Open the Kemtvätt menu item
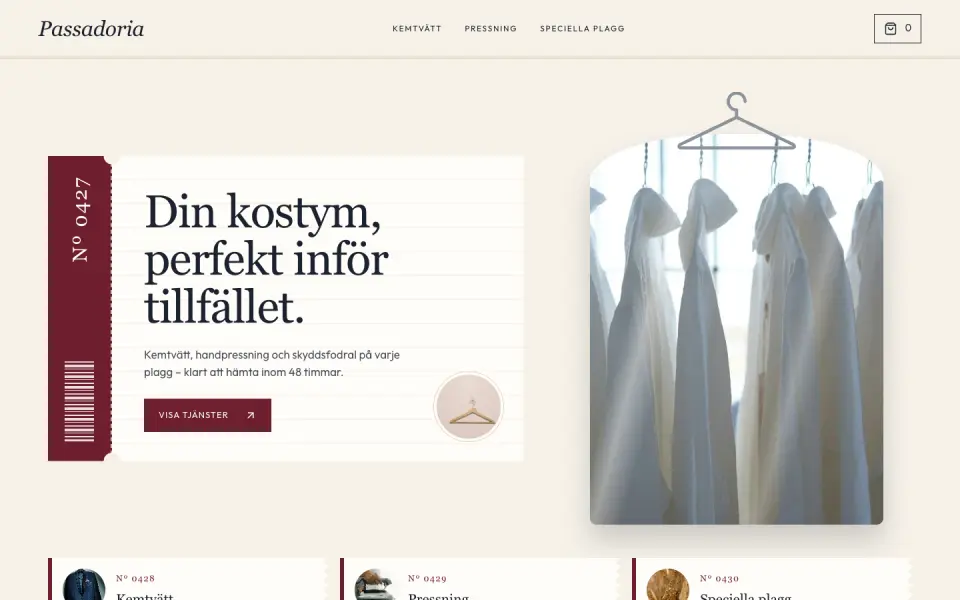 417,28
